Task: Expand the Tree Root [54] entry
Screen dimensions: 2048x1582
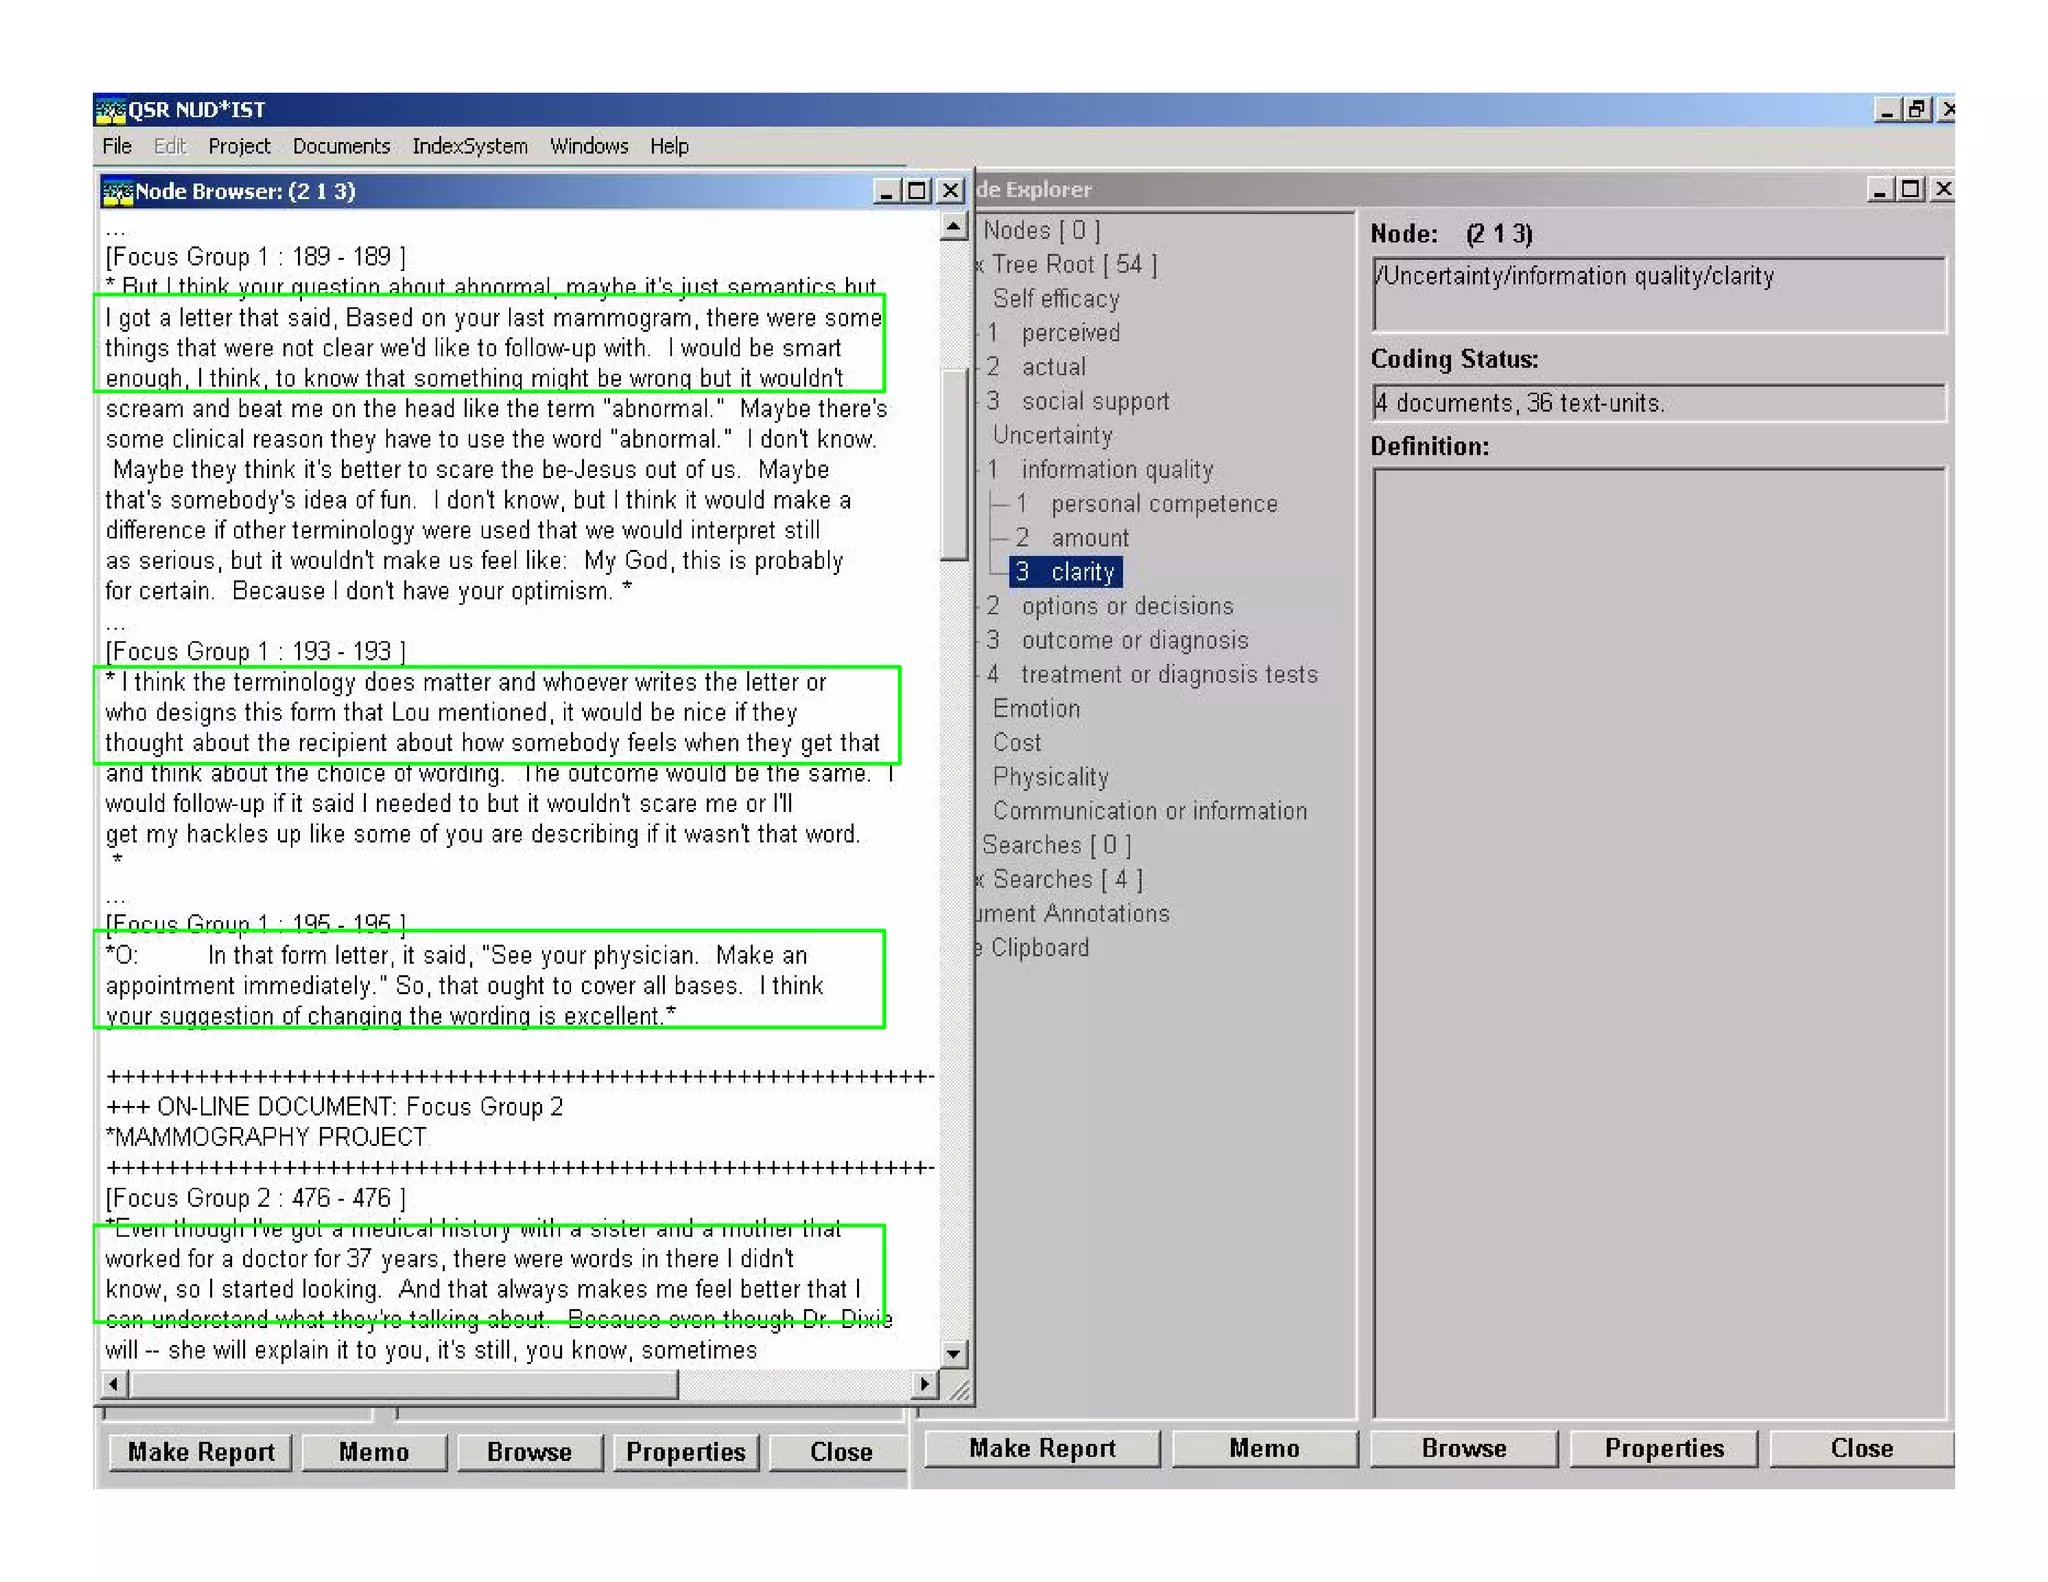Action: [x=1073, y=265]
